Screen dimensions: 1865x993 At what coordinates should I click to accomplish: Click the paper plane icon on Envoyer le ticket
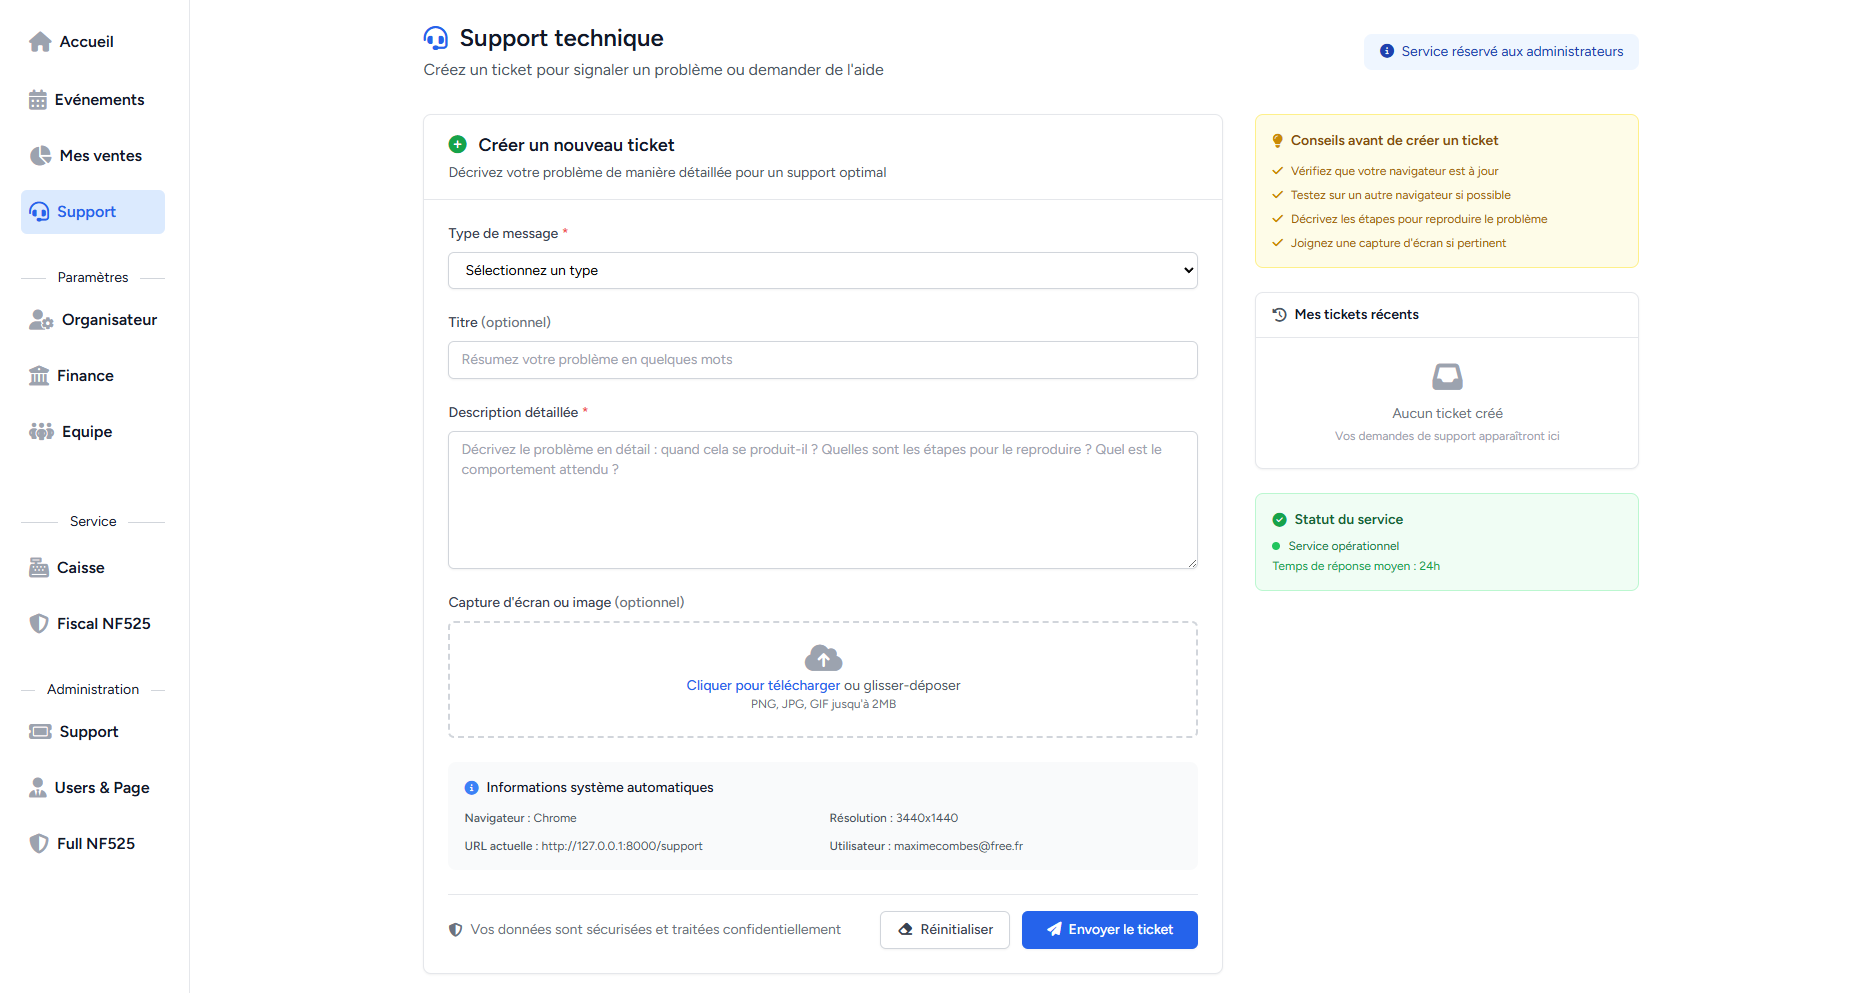[x=1054, y=930]
